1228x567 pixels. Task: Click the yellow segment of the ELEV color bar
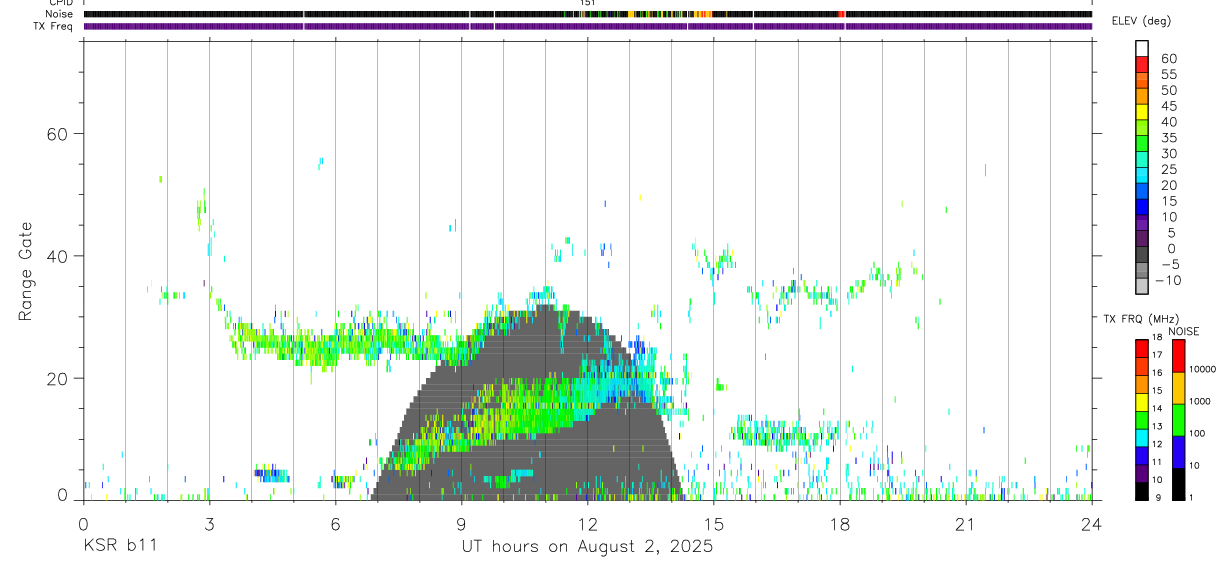coord(1142,111)
